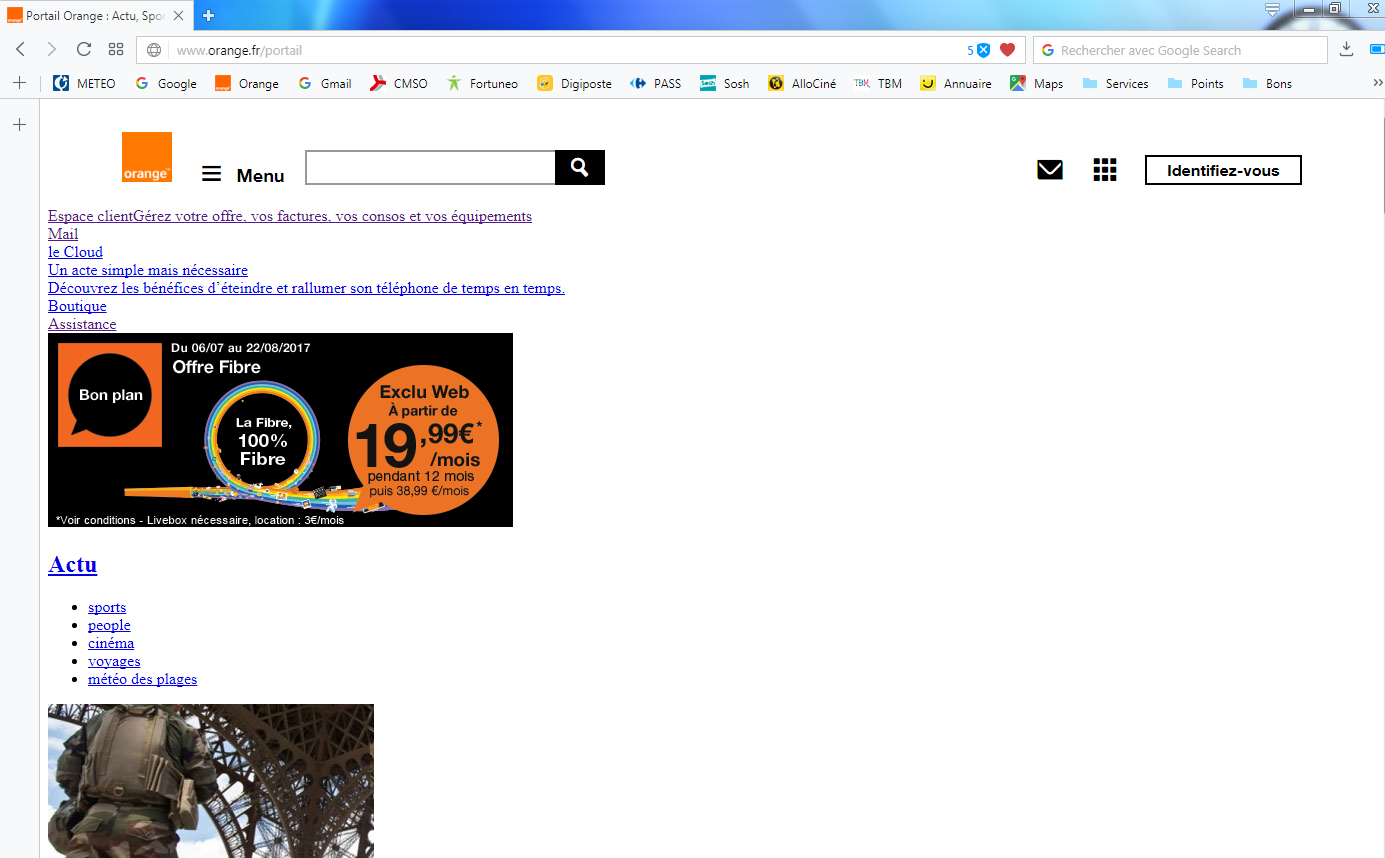Select the Portail Orange tab
Image resolution: width=1385 pixels, height=858 pixels.
click(x=95, y=16)
